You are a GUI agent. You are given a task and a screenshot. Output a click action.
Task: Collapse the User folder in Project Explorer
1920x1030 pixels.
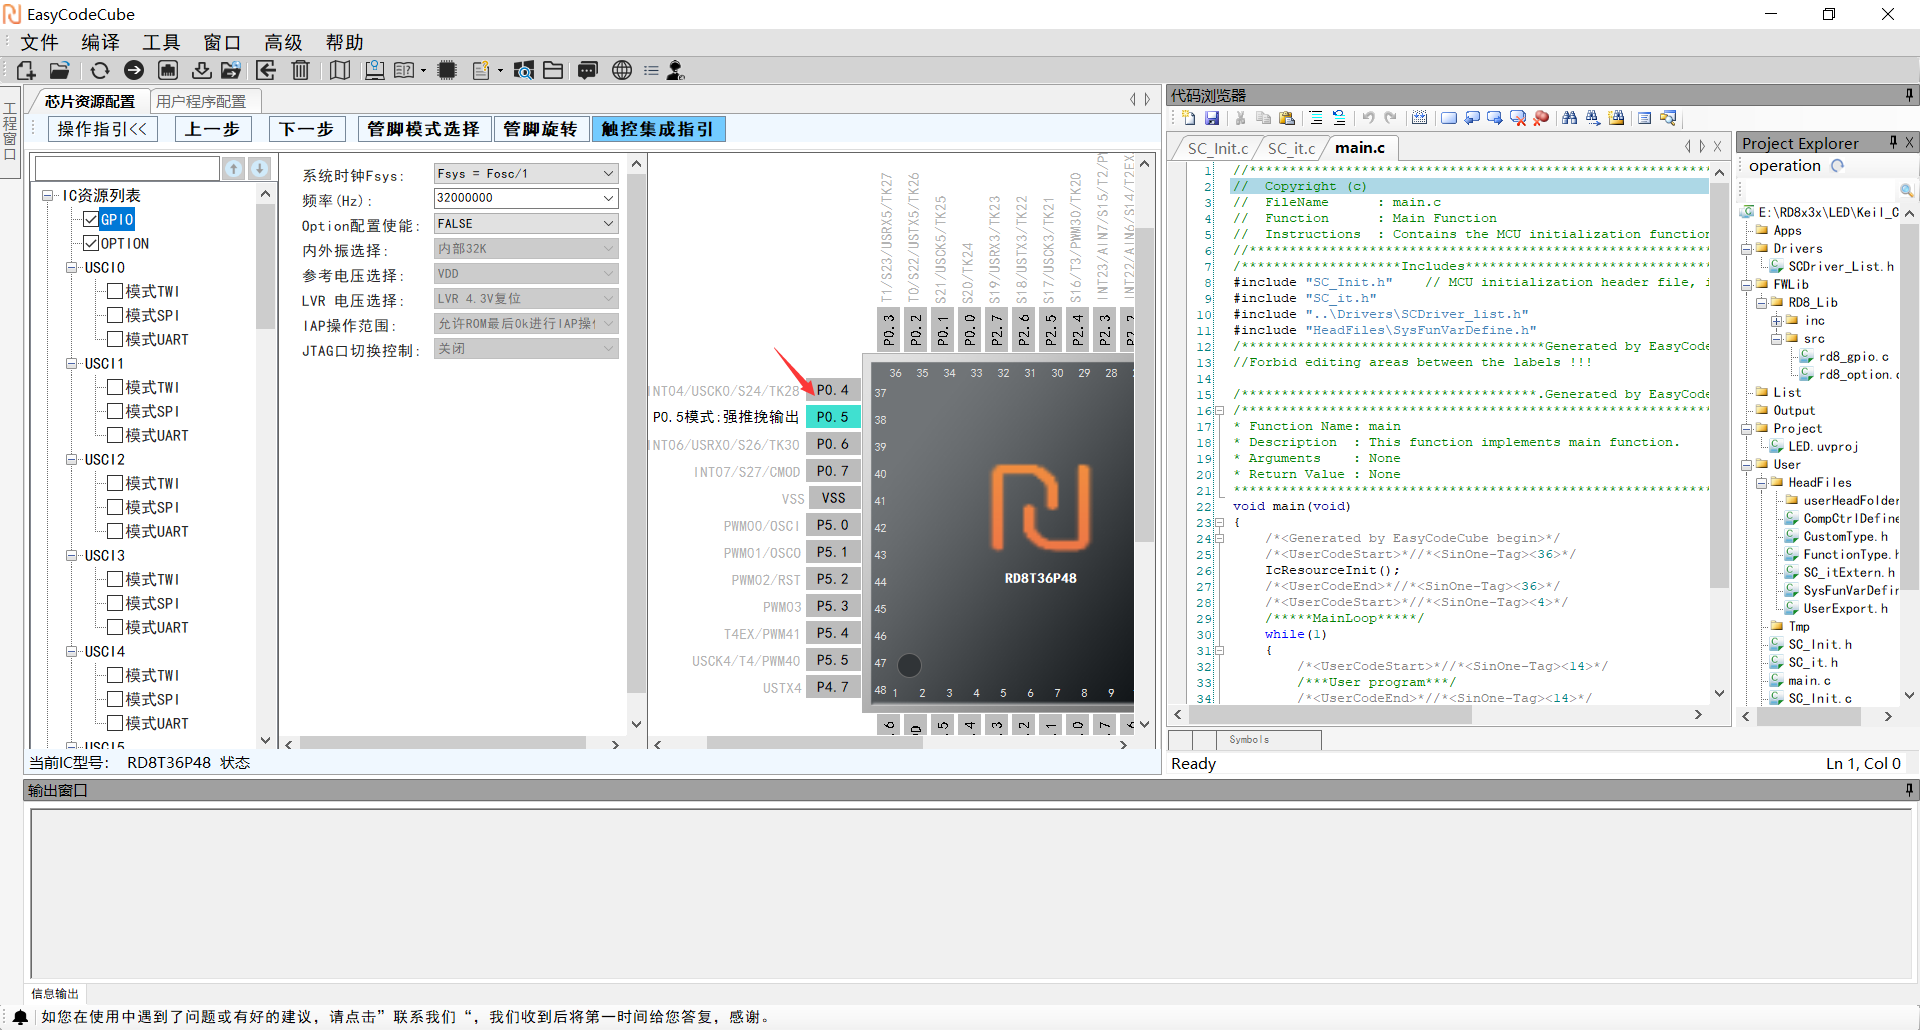(x=1746, y=464)
